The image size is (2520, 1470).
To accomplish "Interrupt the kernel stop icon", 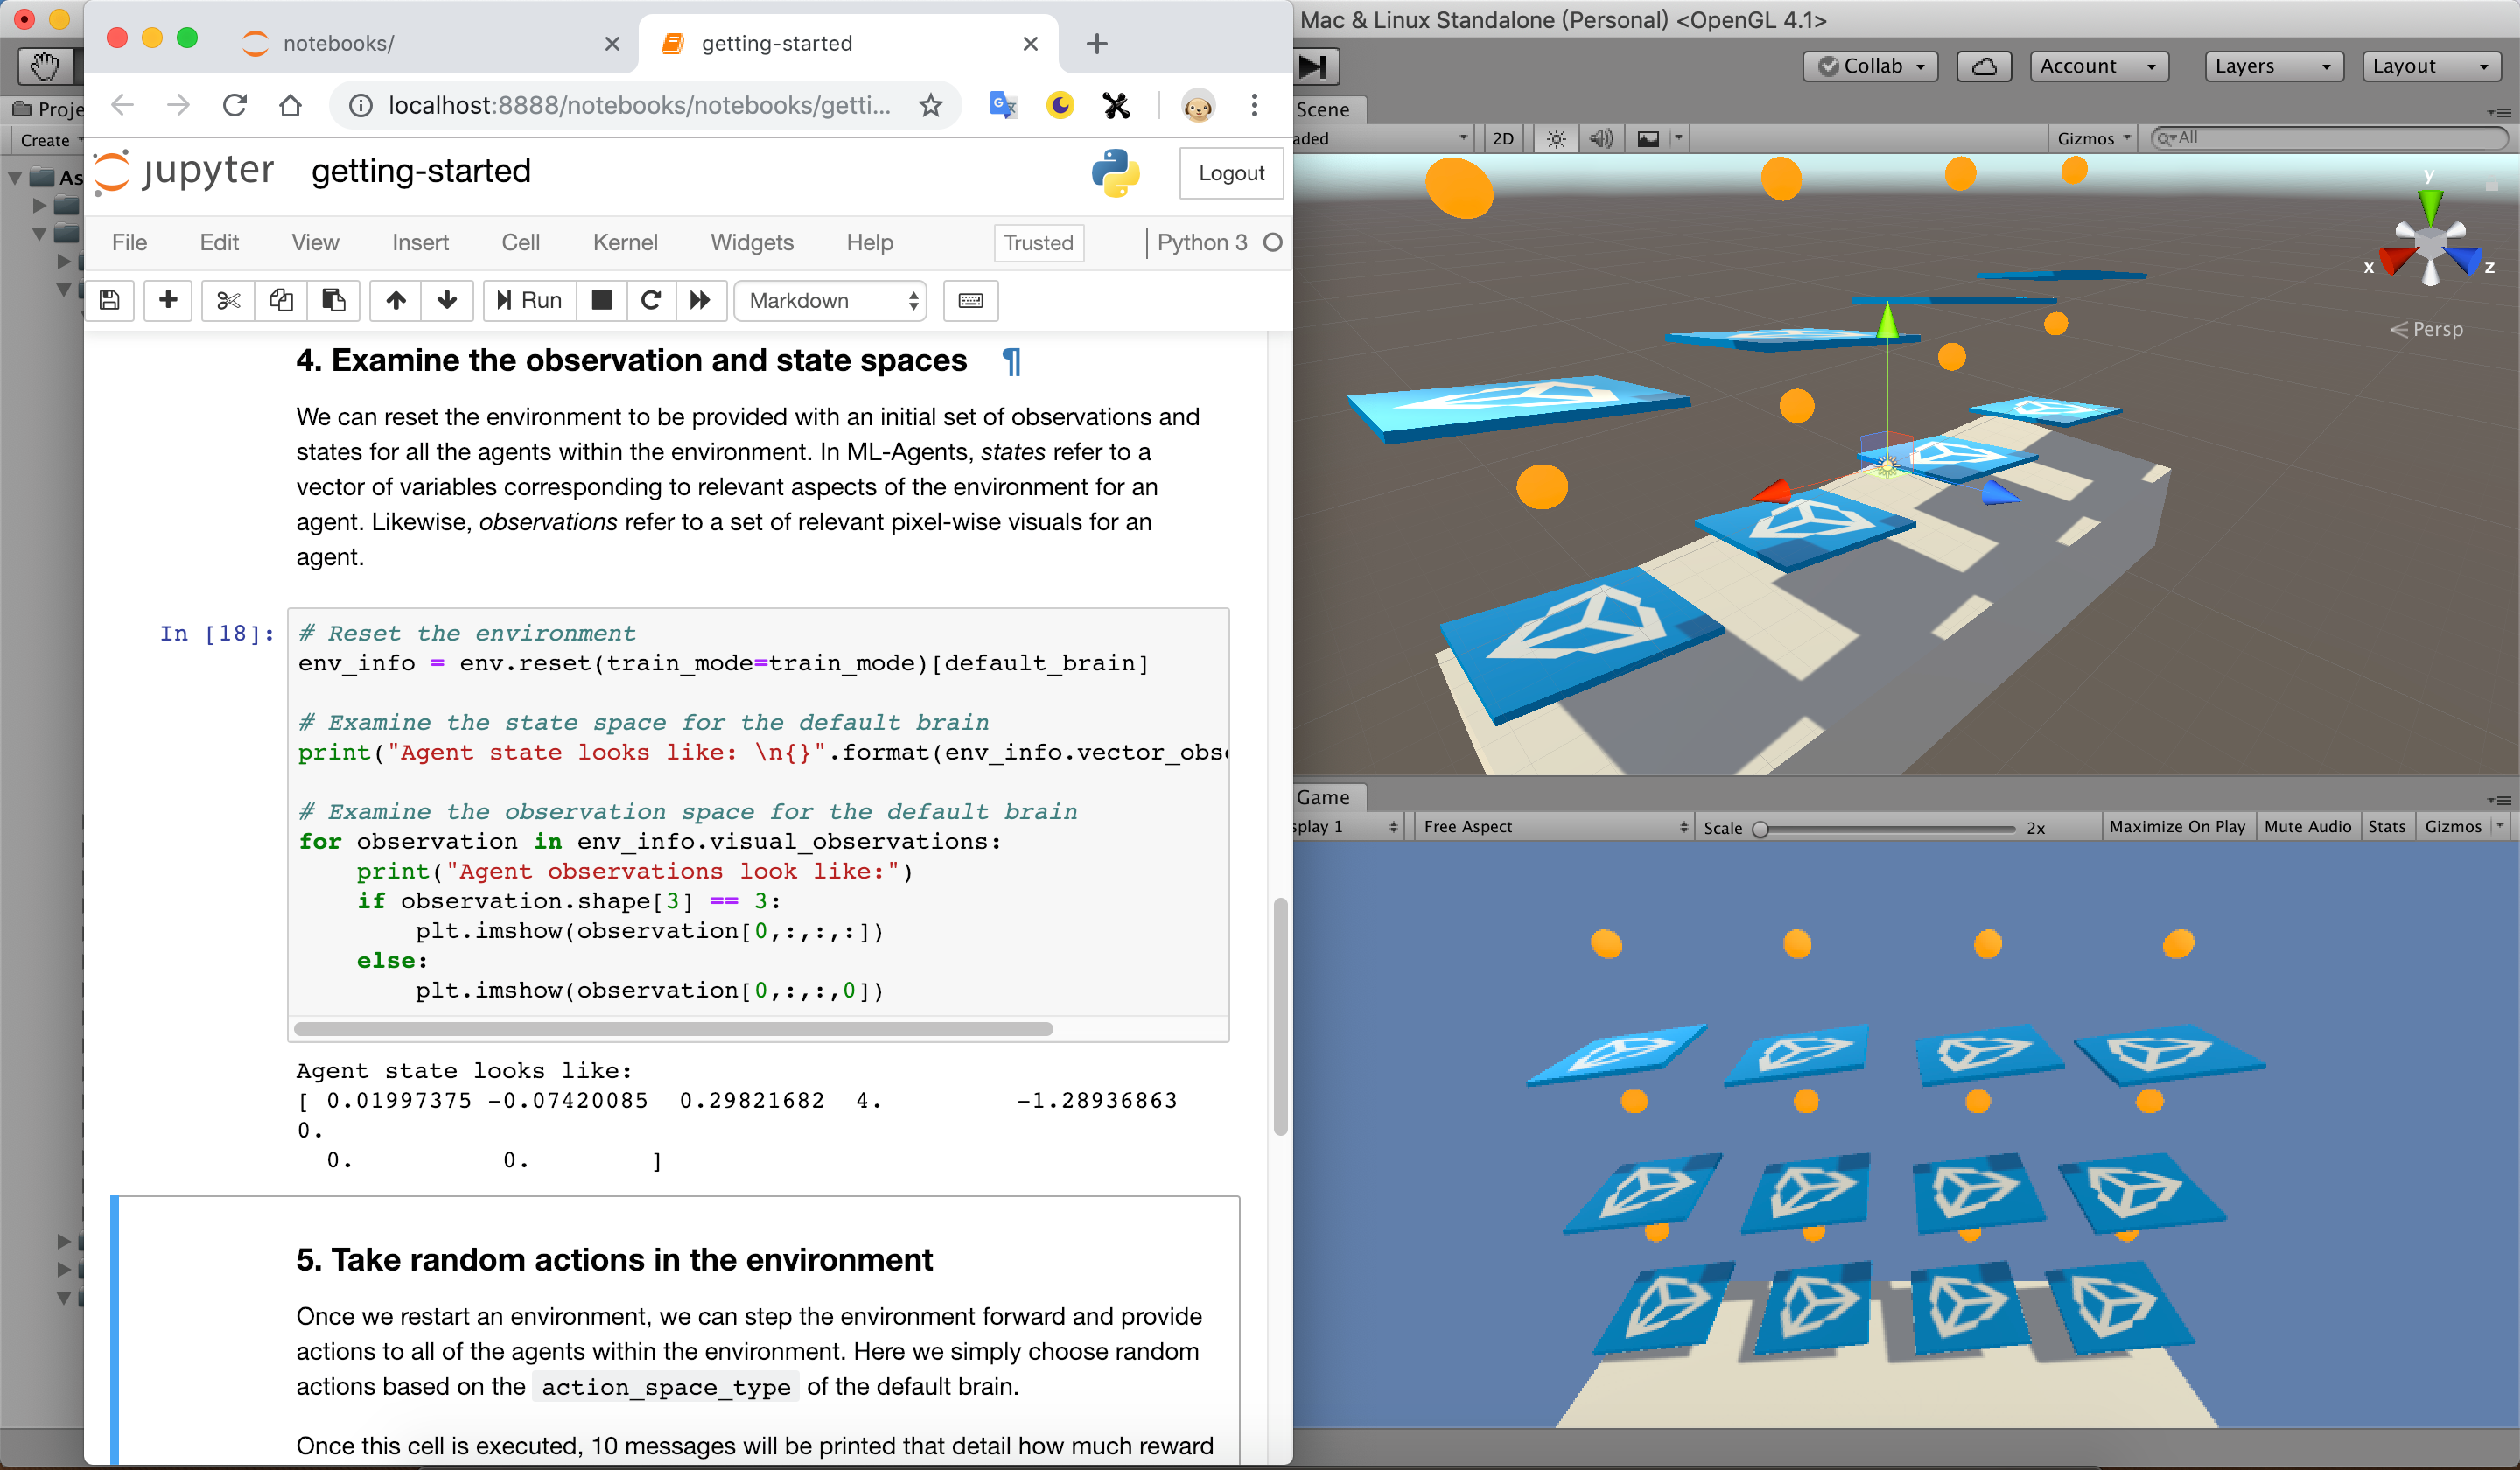I will point(602,300).
